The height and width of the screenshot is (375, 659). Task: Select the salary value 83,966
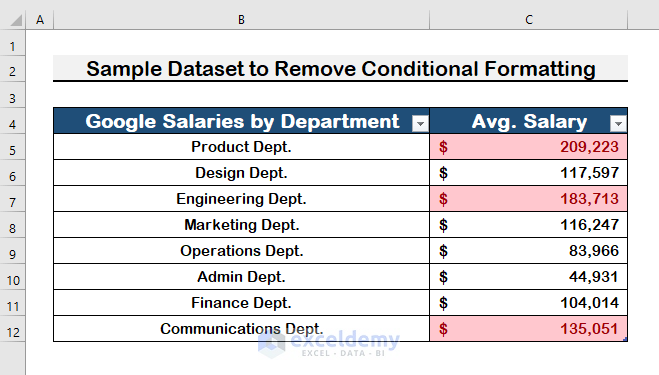pyautogui.click(x=529, y=251)
